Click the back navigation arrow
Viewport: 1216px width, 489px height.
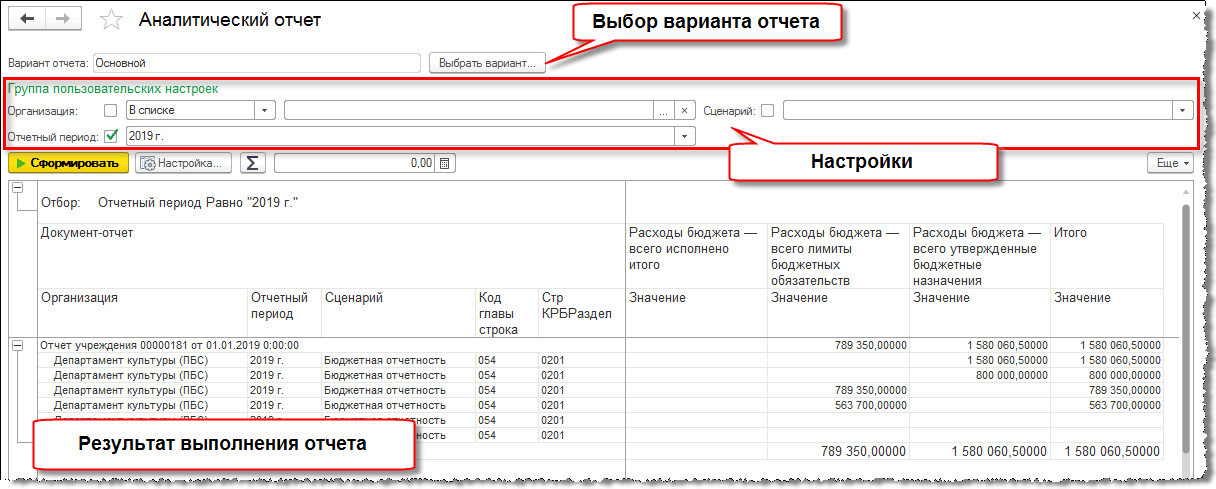pos(27,20)
